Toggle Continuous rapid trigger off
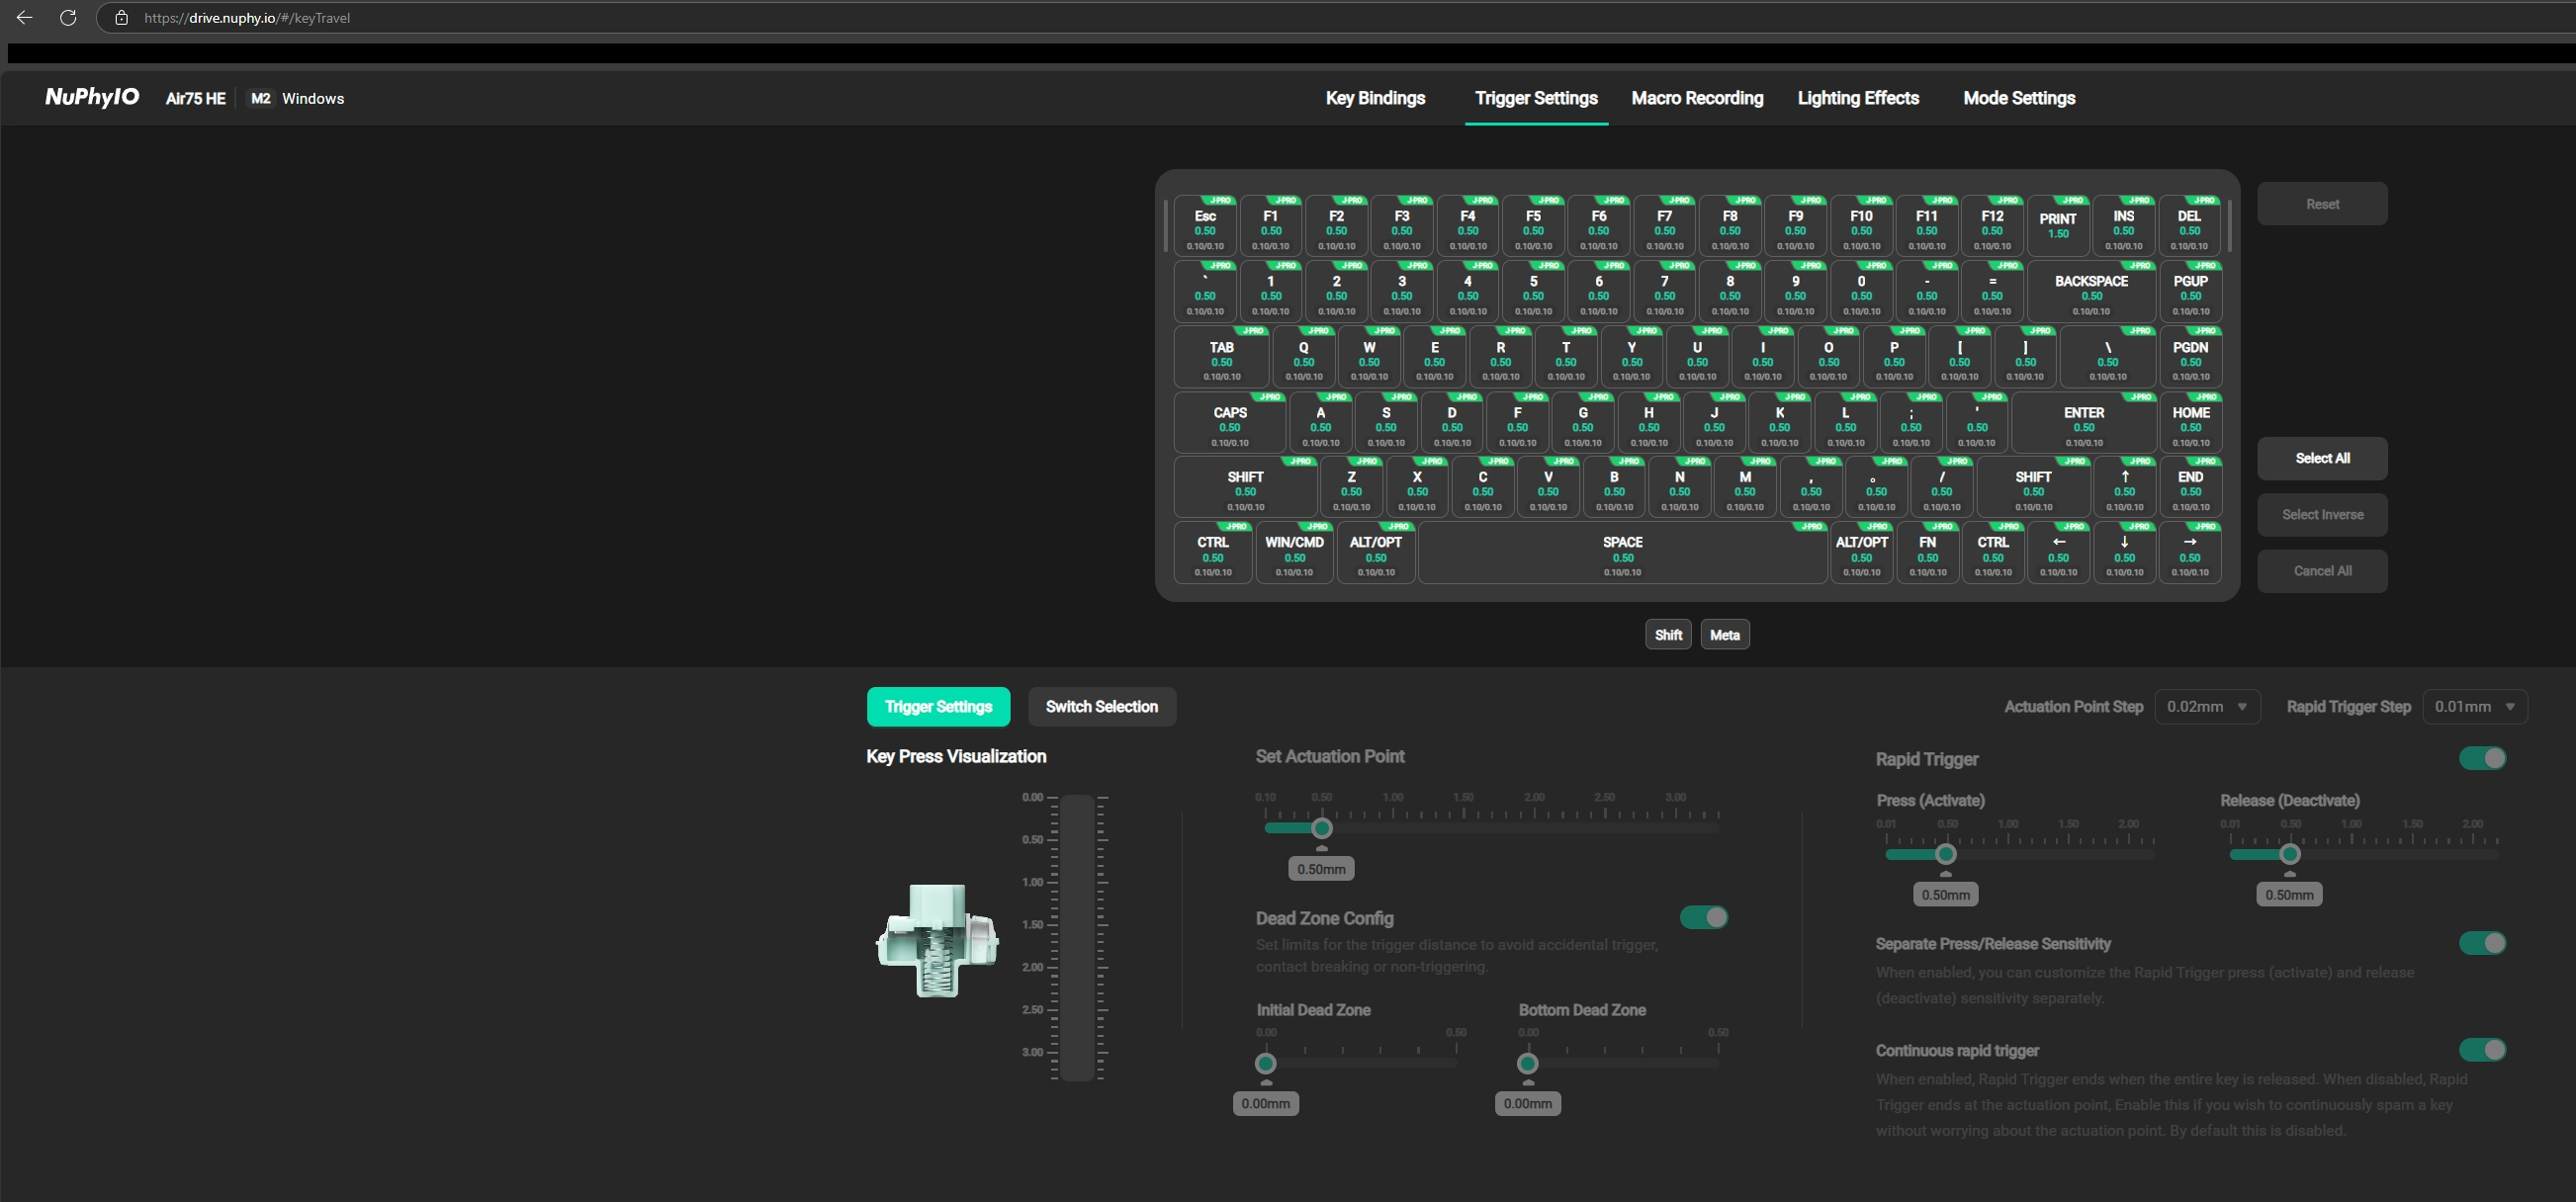Image resolution: width=2576 pixels, height=1202 pixels. pyautogui.click(x=2482, y=1049)
